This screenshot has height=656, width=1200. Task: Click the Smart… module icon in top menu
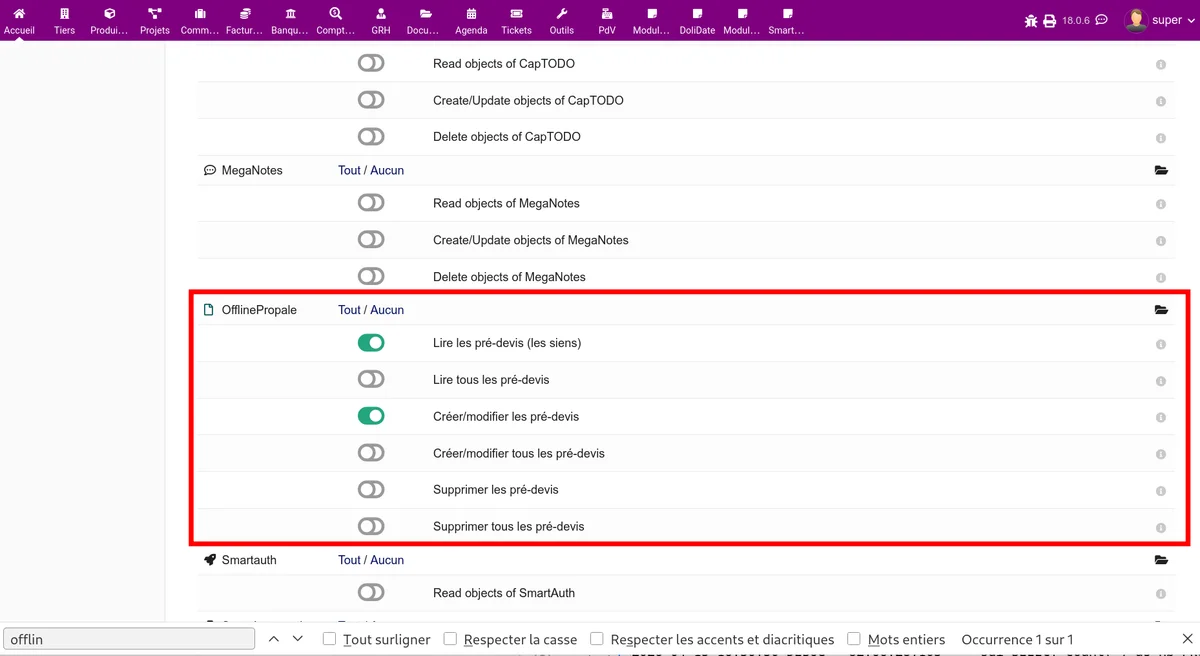(787, 14)
